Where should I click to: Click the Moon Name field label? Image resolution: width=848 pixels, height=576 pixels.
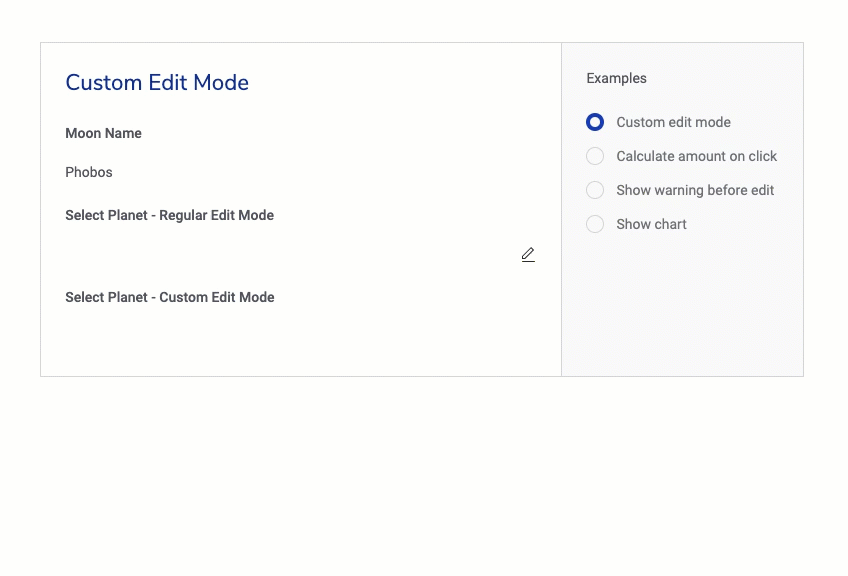(103, 133)
